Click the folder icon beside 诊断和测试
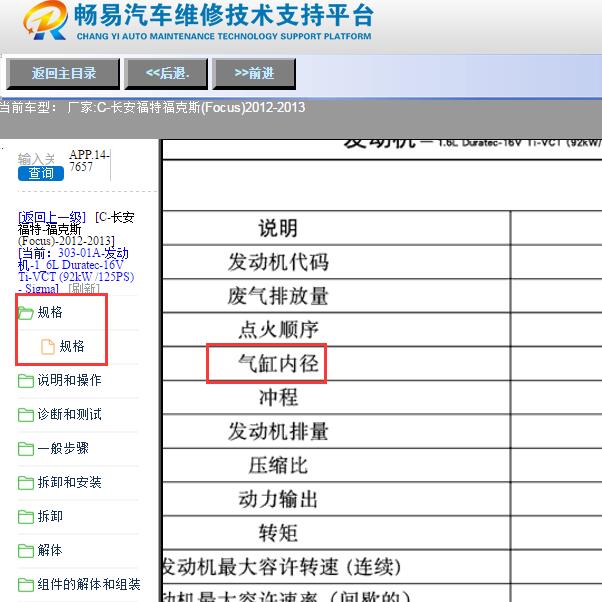Image resolution: width=602 pixels, height=602 pixels. point(26,415)
